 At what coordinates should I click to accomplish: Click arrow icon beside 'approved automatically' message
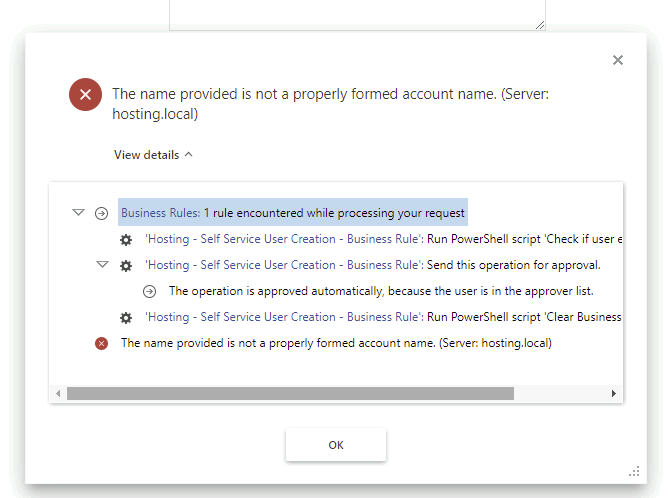pos(149,291)
